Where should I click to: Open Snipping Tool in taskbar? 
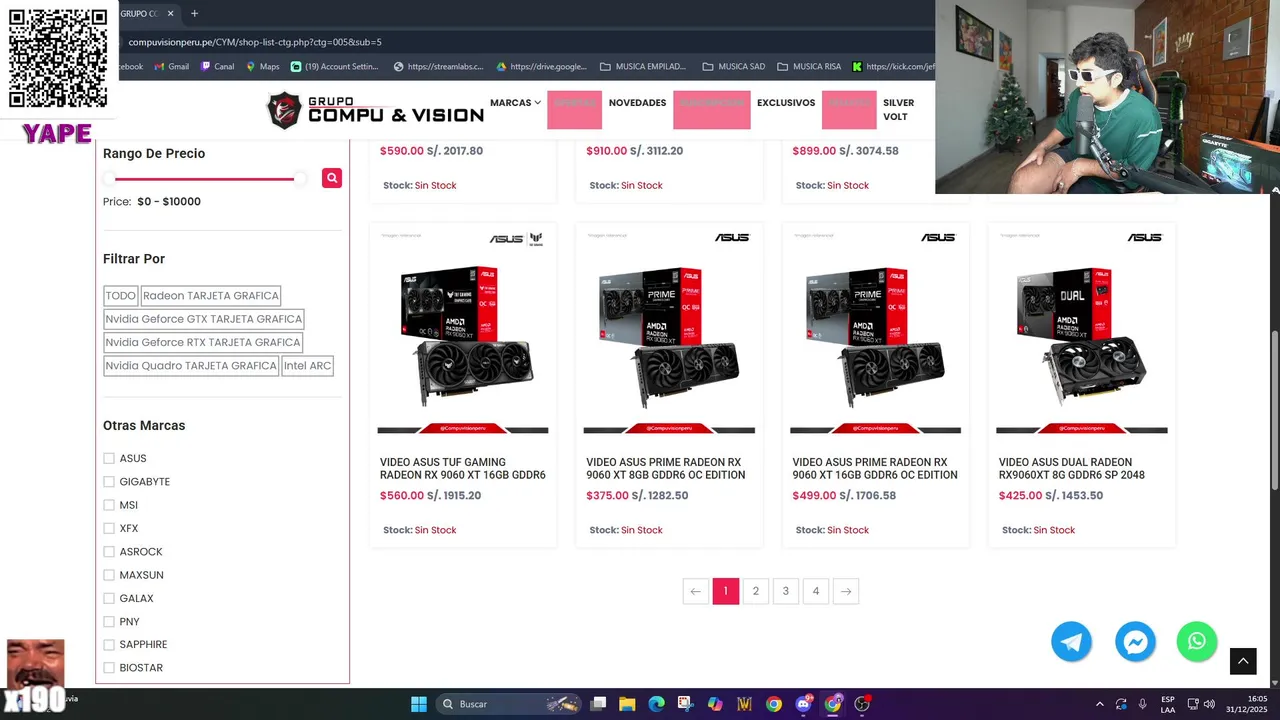(685, 704)
